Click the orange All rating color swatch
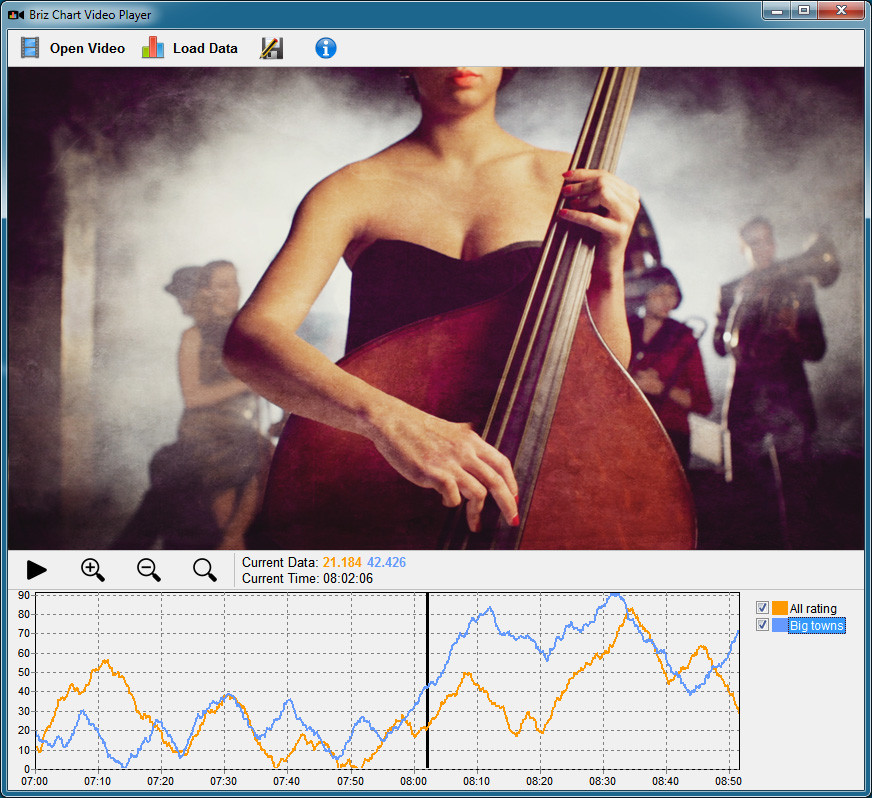872x798 pixels. pyautogui.click(x=780, y=608)
